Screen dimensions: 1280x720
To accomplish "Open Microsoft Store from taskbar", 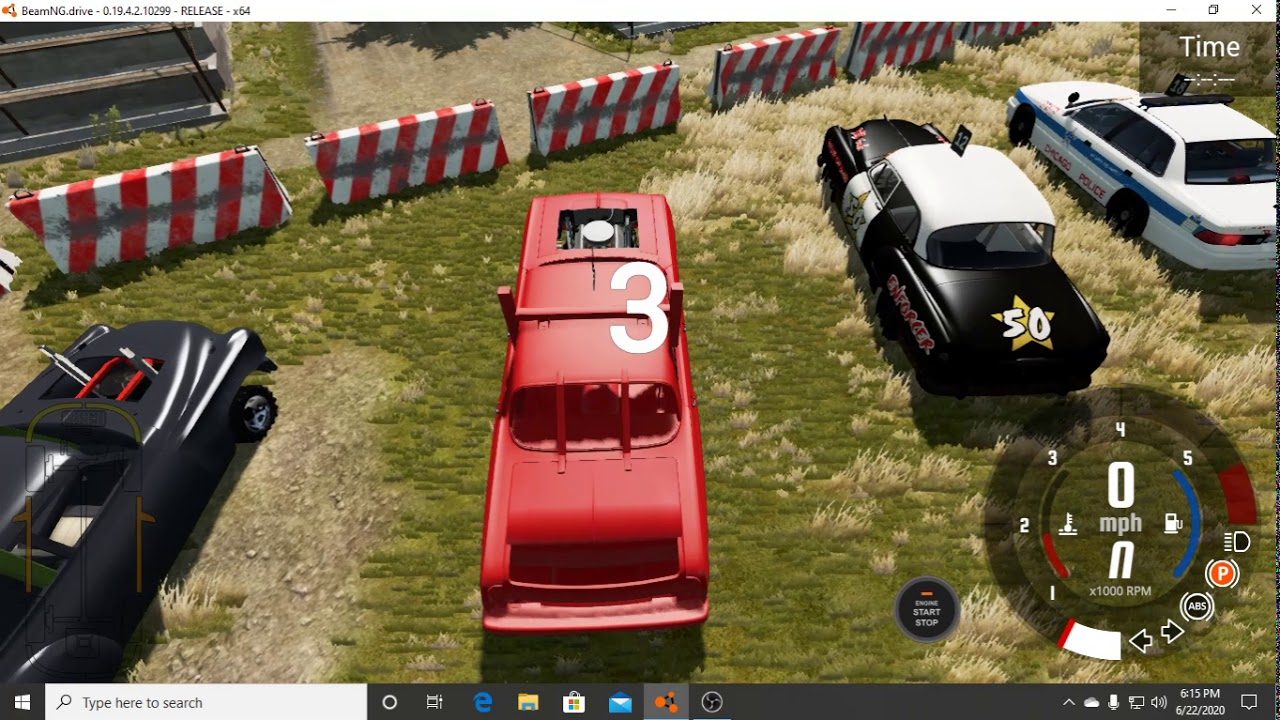I will pyautogui.click(x=574, y=702).
